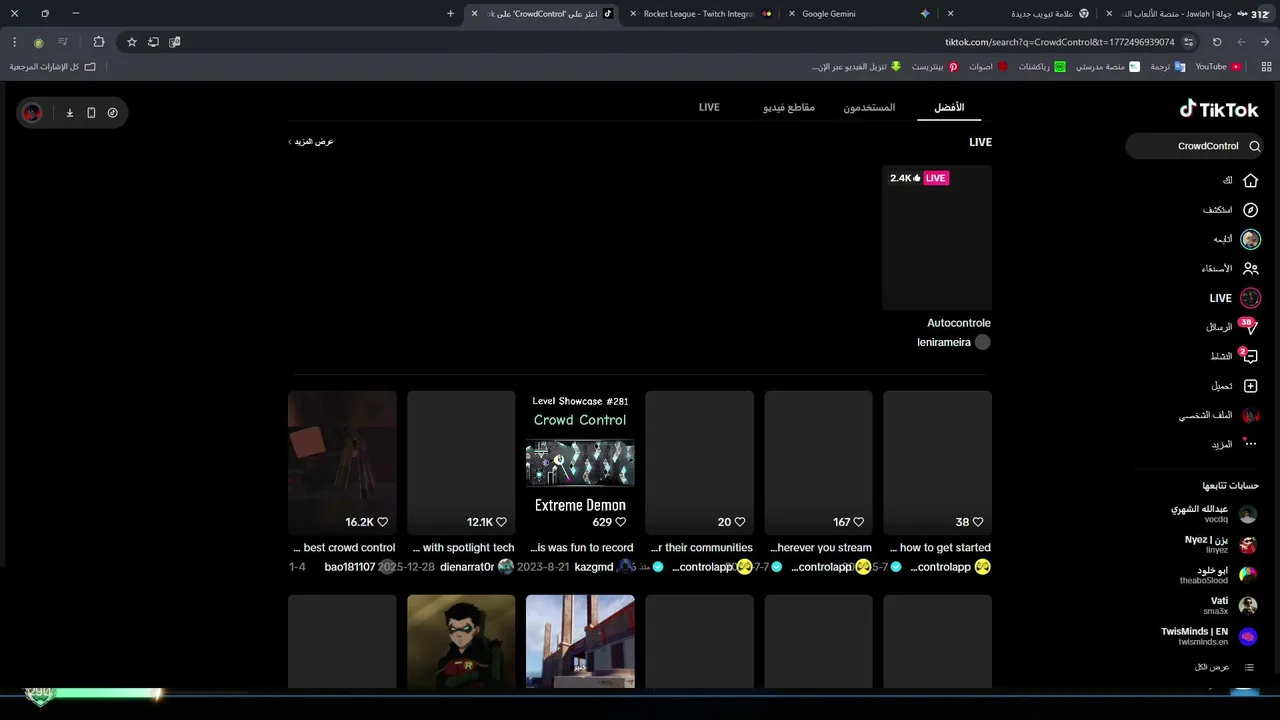Select the الأفضل (Top) results tab
Image resolution: width=1280 pixels, height=720 pixels.
[949, 107]
